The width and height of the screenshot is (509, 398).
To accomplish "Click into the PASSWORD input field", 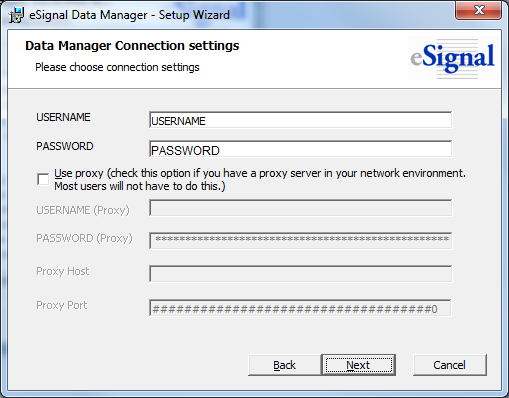I will pos(301,149).
